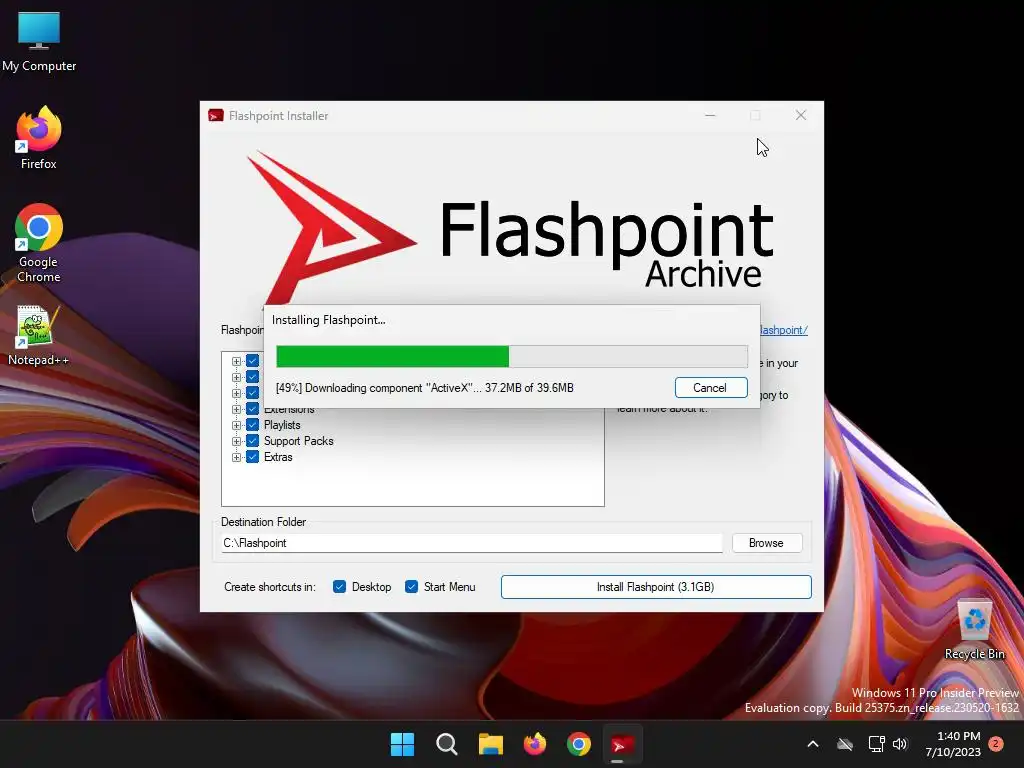The height and width of the screenshot is (768, 1024).
Task: Click the Flashpoint Installer taskbar icon
Action: (622, 744)
